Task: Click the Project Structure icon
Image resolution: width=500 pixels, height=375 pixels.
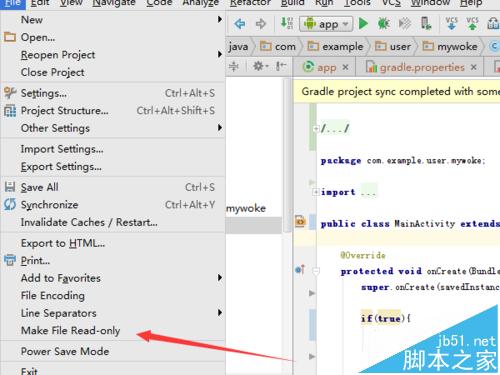Action: click(x=10, y=111)
